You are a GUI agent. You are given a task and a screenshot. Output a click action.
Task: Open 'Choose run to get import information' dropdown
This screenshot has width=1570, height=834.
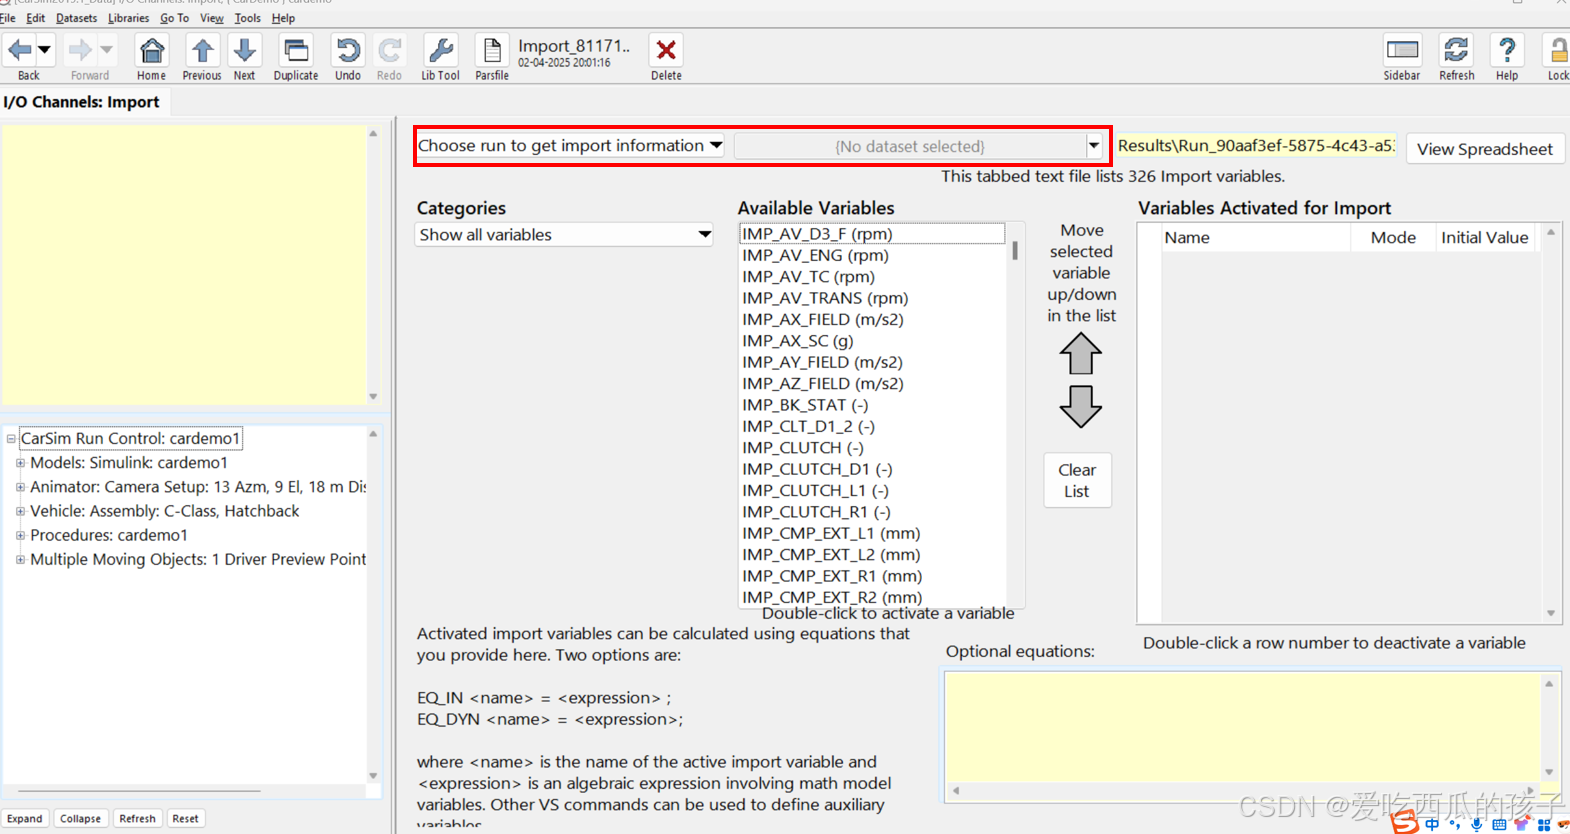(x=570, y=146)
